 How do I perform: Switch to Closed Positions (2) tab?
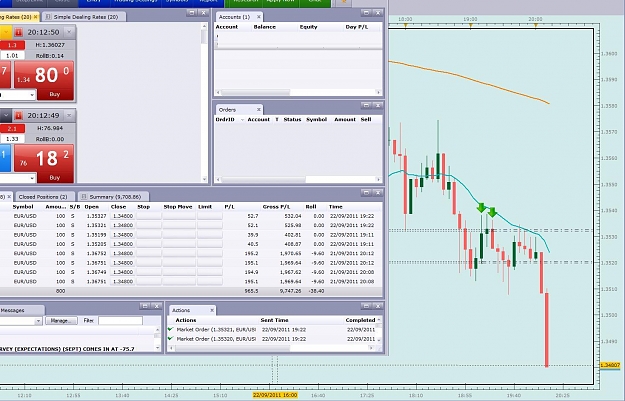coord(43,197)
